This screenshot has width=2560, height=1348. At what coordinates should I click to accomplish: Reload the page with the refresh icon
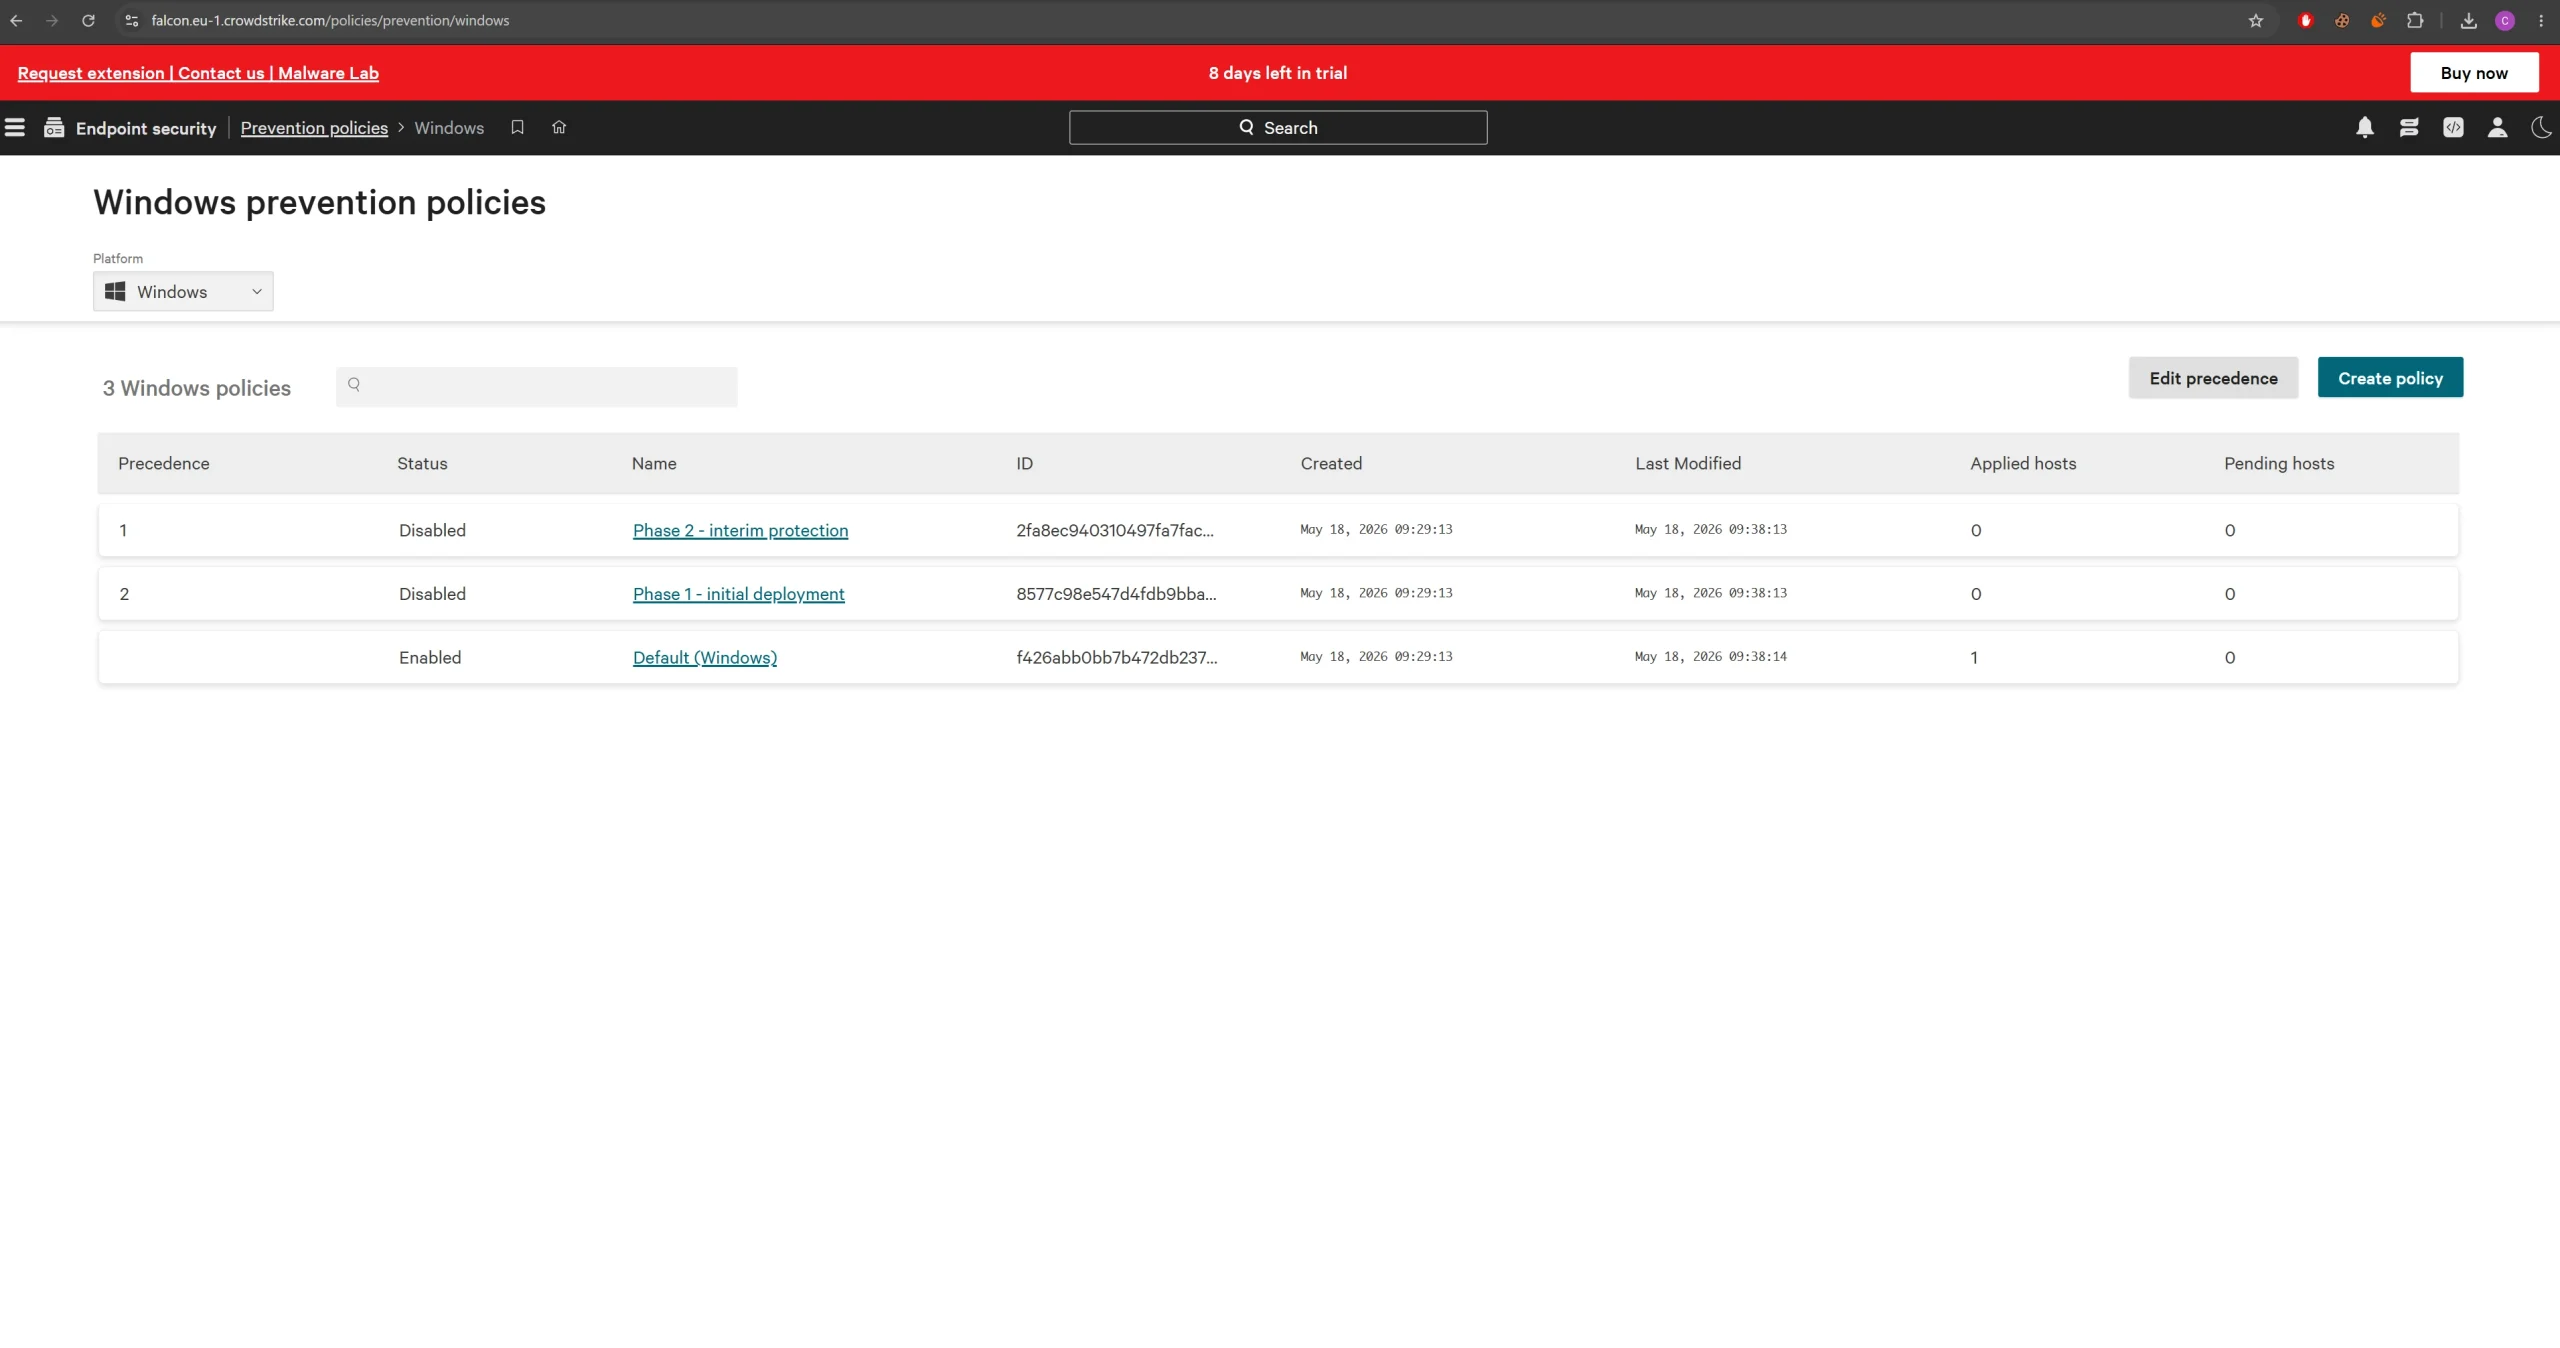[88, 20]
